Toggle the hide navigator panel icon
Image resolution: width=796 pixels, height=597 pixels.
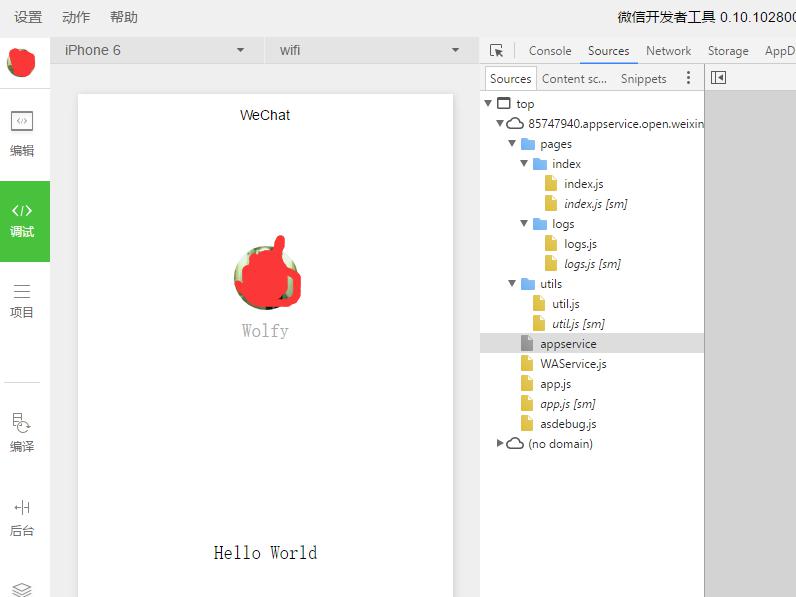click(x=718, y=78)
